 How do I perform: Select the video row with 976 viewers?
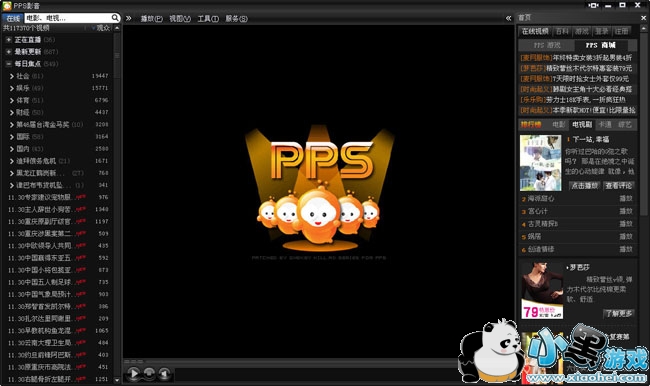click(58, 197)
